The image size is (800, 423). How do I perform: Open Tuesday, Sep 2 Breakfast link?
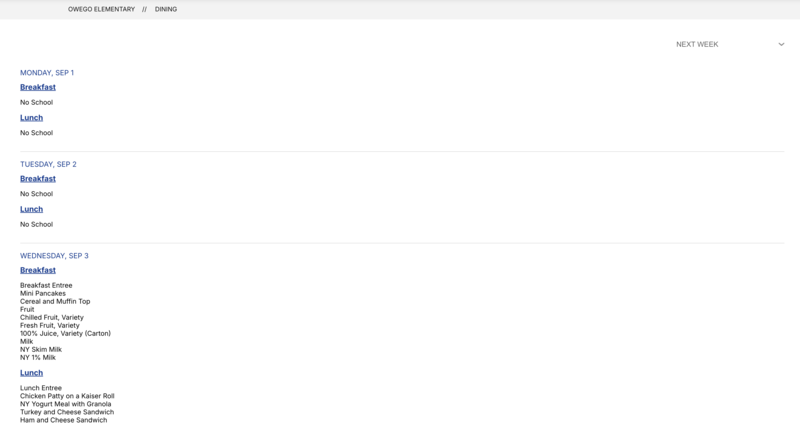(38, 179)
